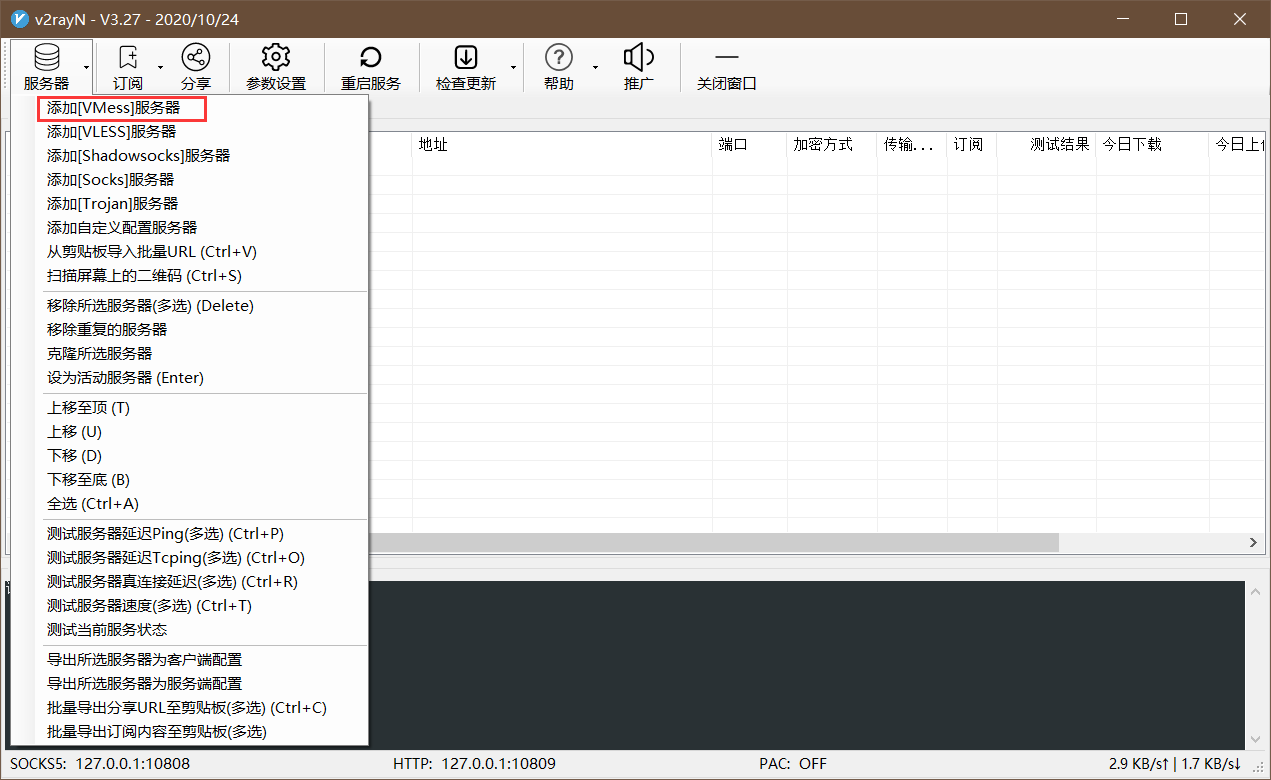1271x780 pixels.
Task: Expand the dropdown arrow beside 服务器
Action: tap(87, 68)
